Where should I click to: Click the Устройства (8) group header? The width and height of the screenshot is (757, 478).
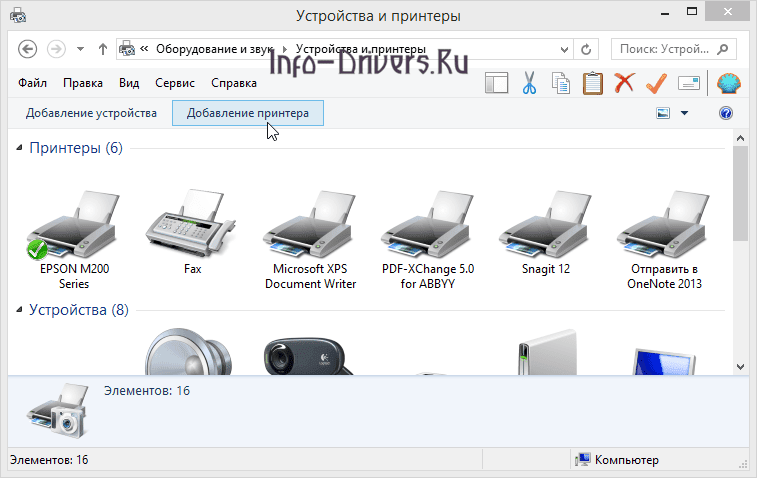pyautogui.click(x=79, y=309)
